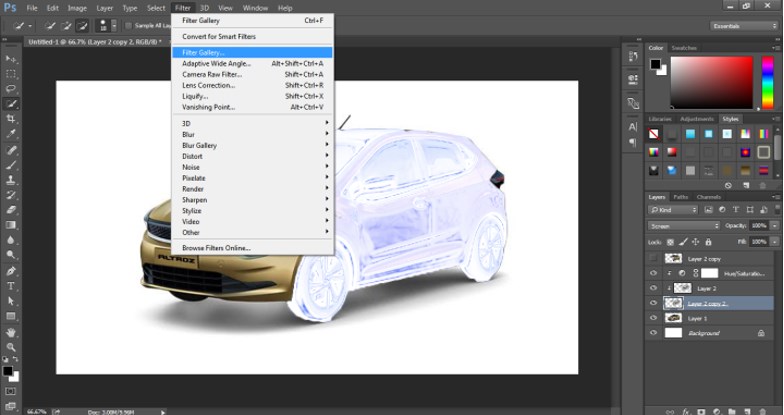784x415 pixels.
Task: Select the Horizontal Type tool
Action: (x=11, y=286)
